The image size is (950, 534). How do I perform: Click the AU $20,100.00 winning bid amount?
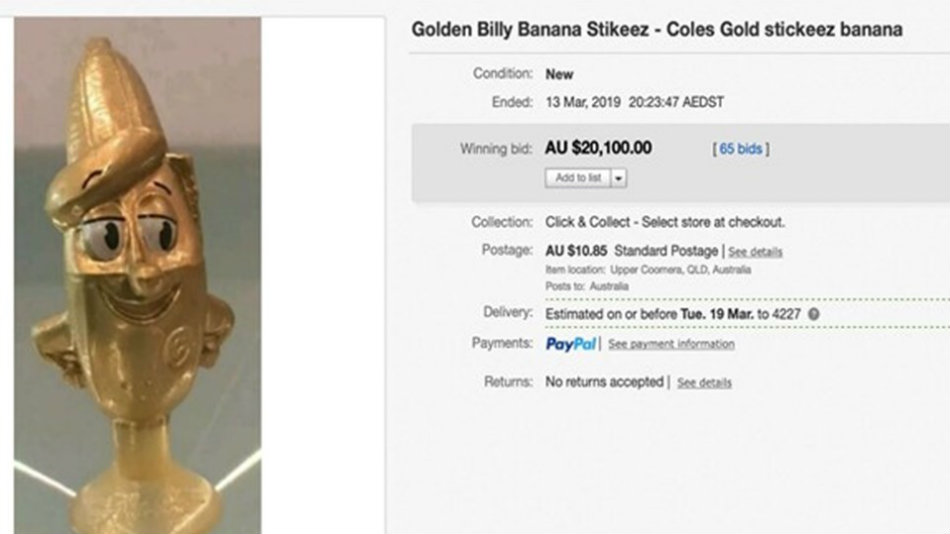[598, 148]
